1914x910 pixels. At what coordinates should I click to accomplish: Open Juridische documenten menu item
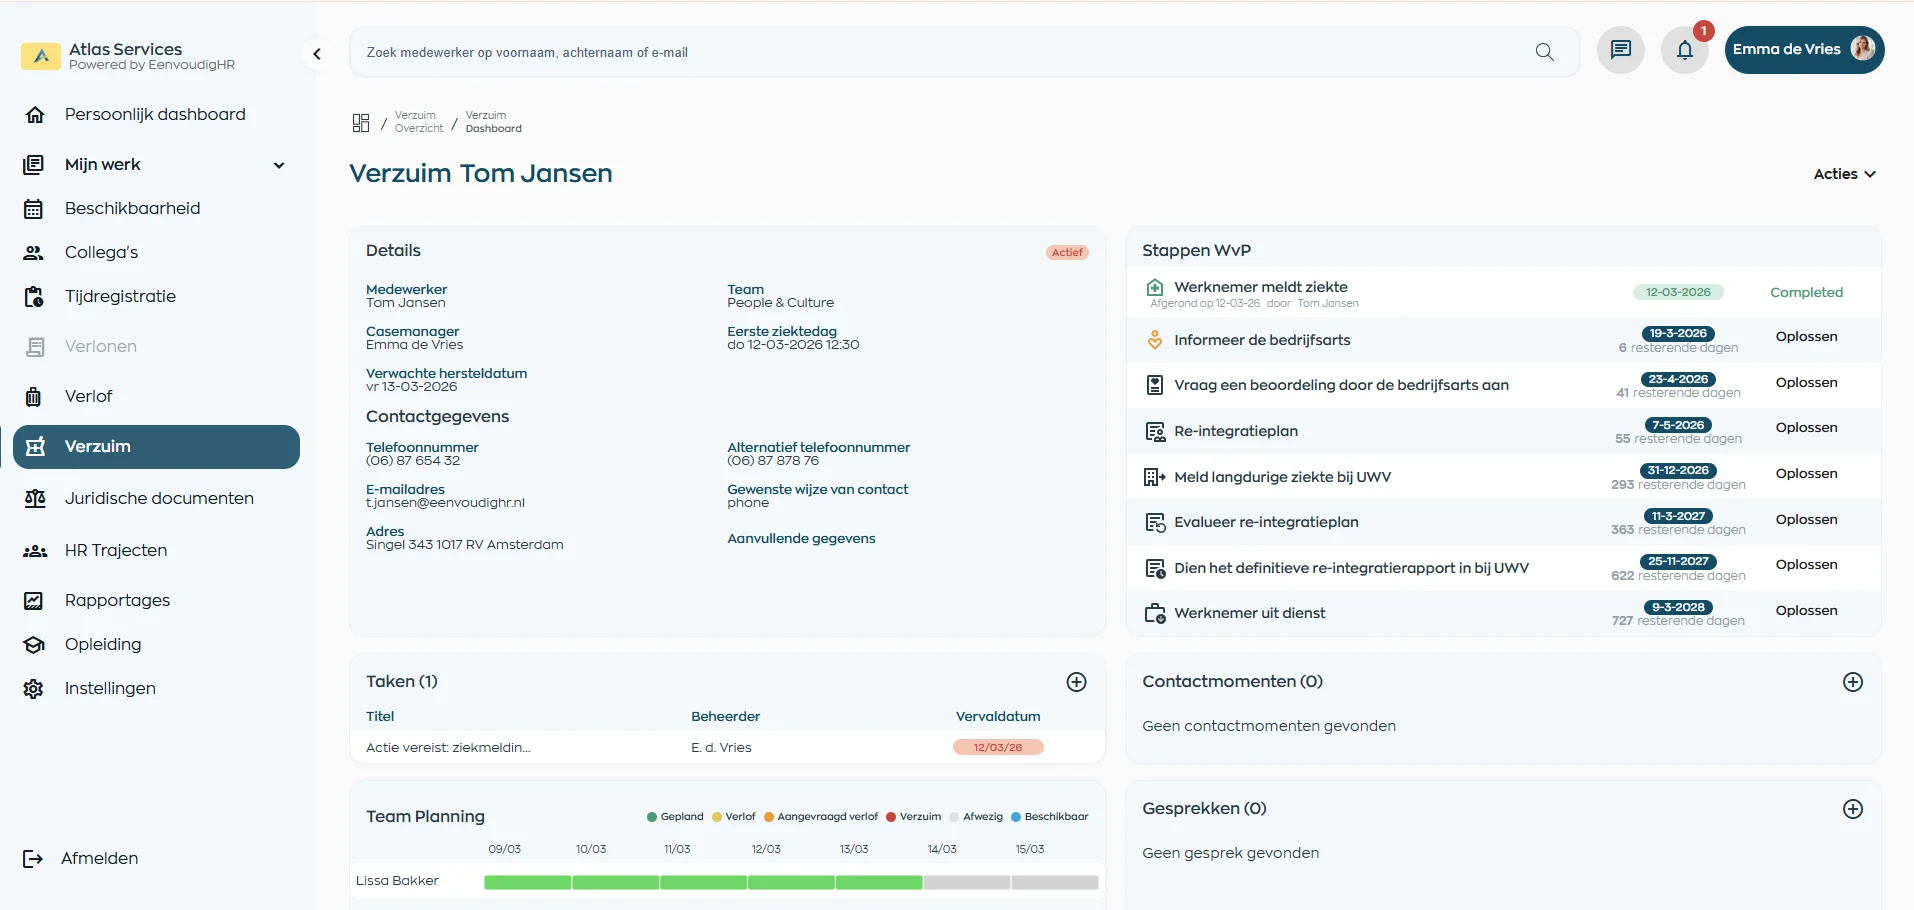(x=159, y=498)
